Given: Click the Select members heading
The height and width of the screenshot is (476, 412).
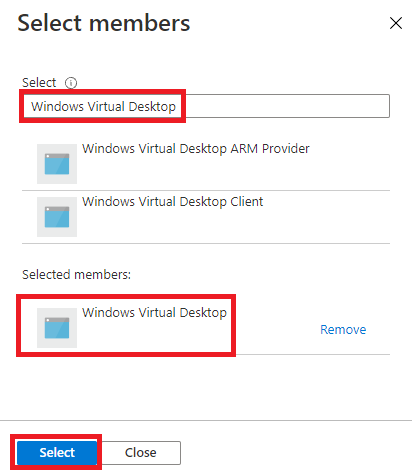Looking at the screenshot, I should click(x=104, y=23).
